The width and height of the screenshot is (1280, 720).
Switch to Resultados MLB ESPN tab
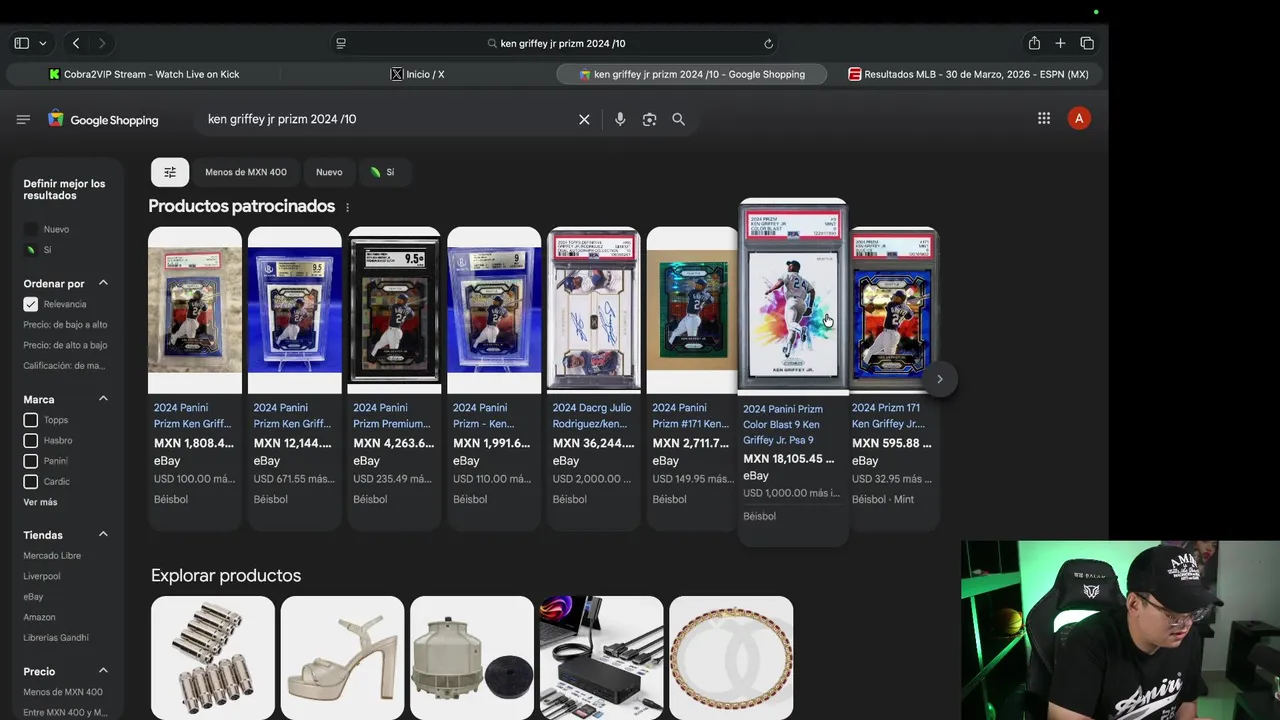point(968,74)
